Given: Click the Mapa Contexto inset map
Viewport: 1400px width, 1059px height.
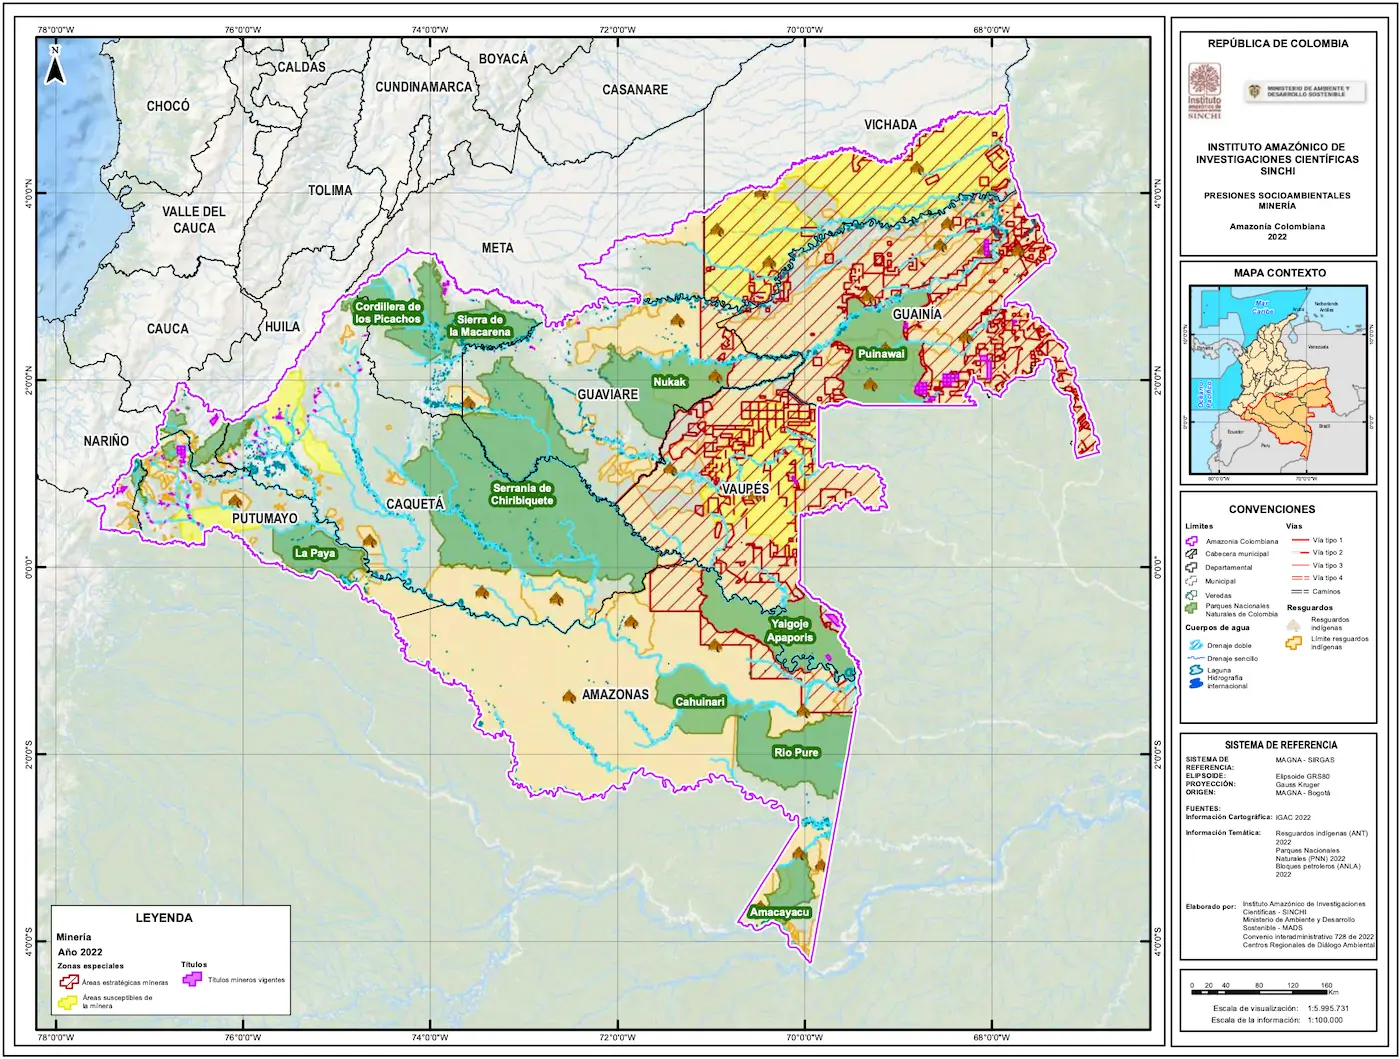Looking at the screenshot, I should click(1277, 379).
